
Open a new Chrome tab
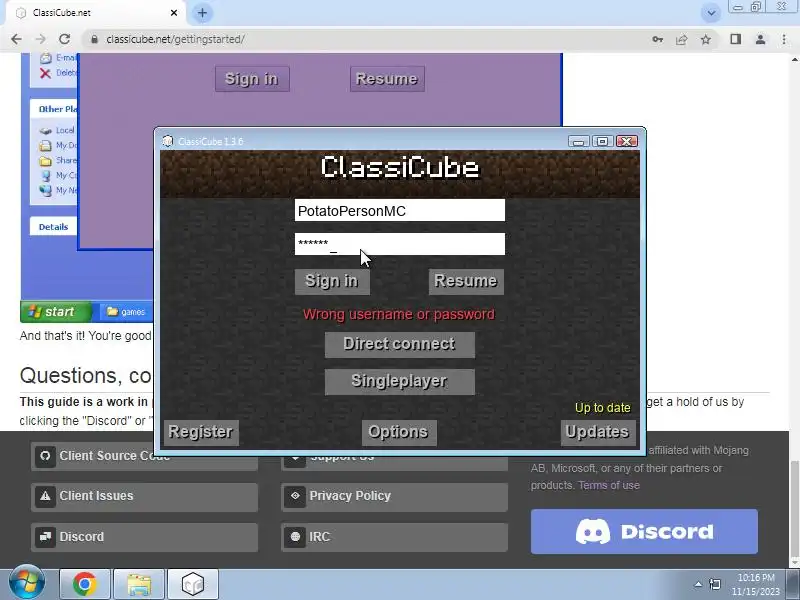pos(202,13)
